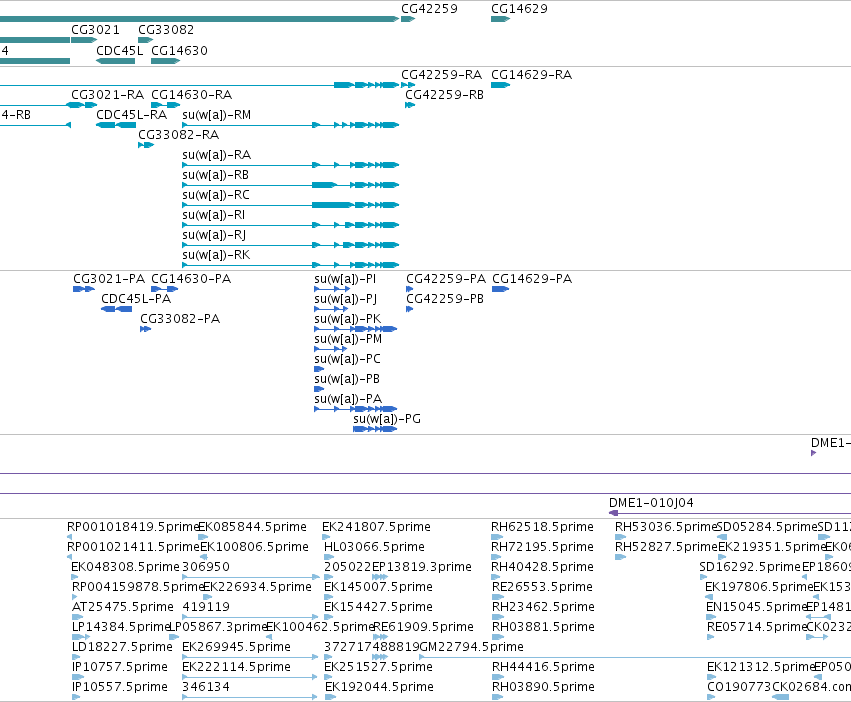Select EST label RE26553.5prime
Screen dimensions: 851x702
click(542, 587)
